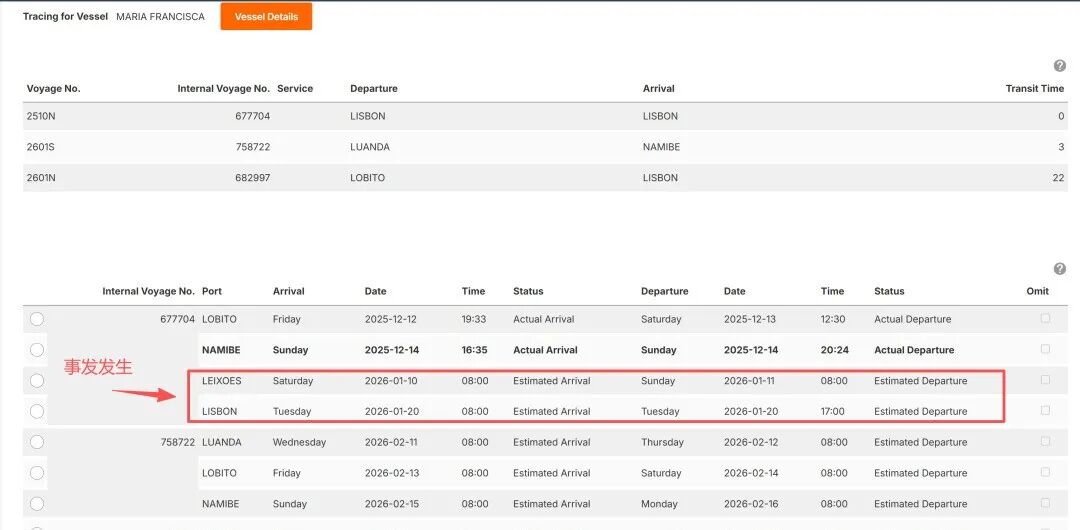The width and height of the screenshot is (1080, 530).
Task: Click arrival port NAMIBE in voyage 2601S row
Action: 661,147
